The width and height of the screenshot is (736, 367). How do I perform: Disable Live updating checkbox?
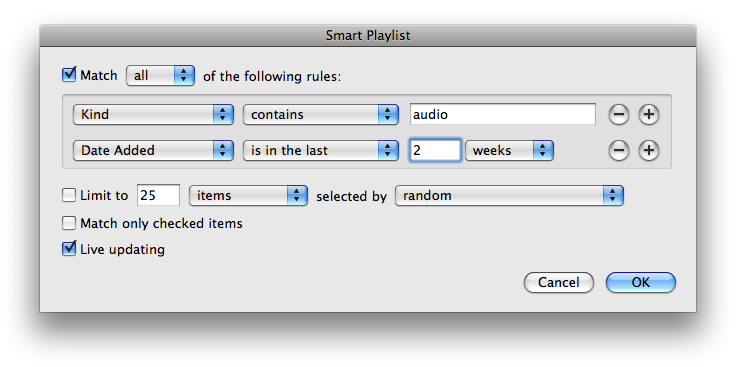point(69,249)
